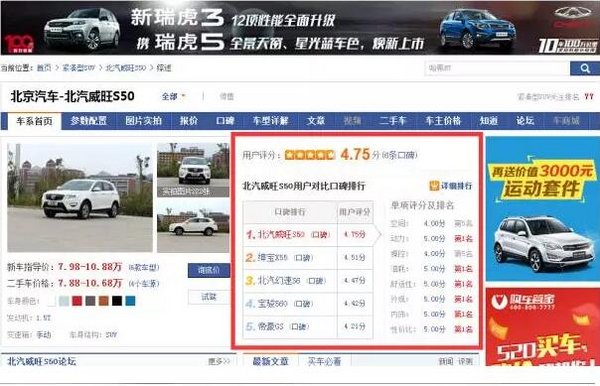Screen dimensions: 600x386
Task: Go to the 报价 tab
Action: coord(189,121)
